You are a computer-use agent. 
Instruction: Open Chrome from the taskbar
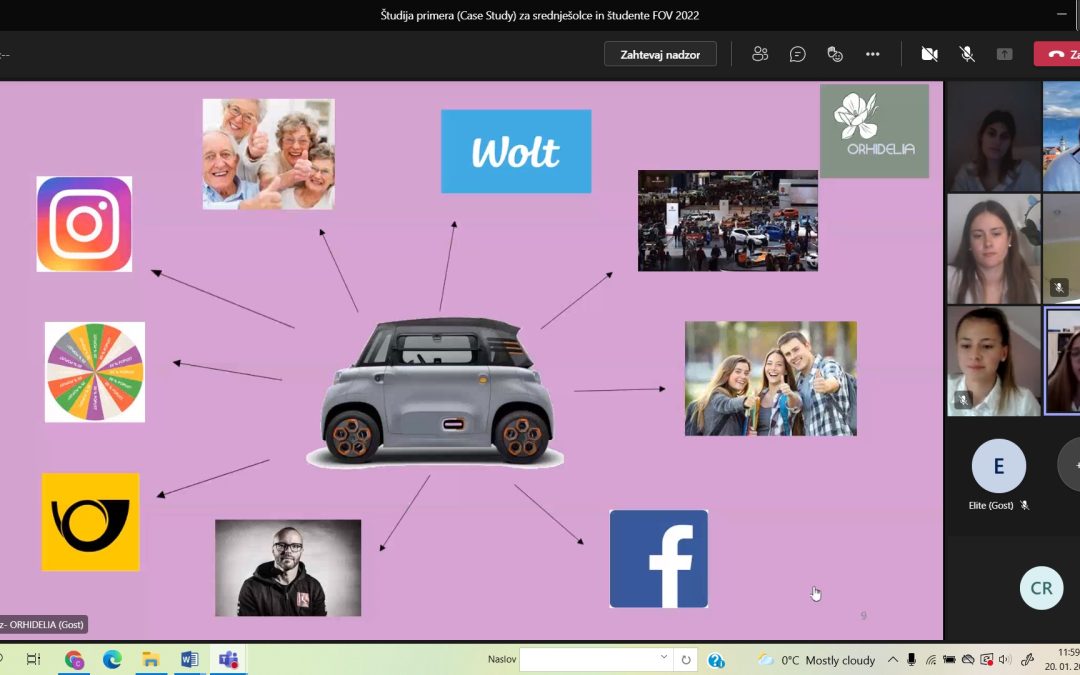tap(74, 660)
